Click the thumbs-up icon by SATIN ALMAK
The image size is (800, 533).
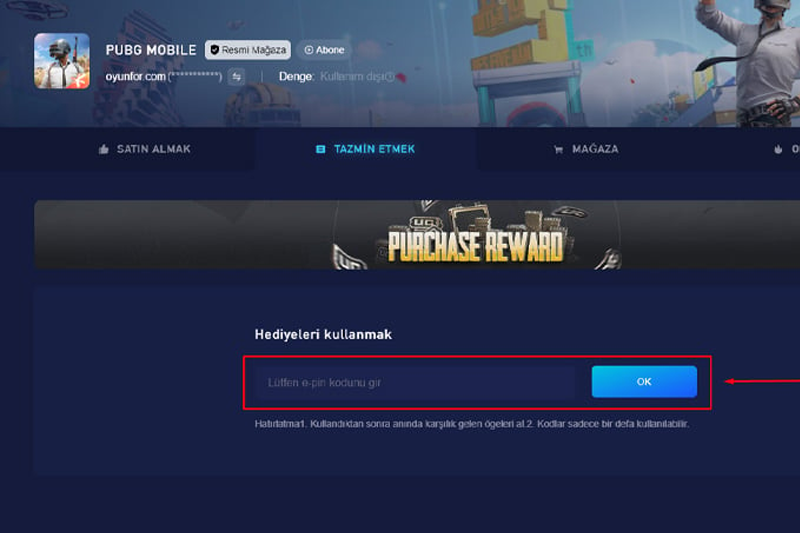coord(104,149)
